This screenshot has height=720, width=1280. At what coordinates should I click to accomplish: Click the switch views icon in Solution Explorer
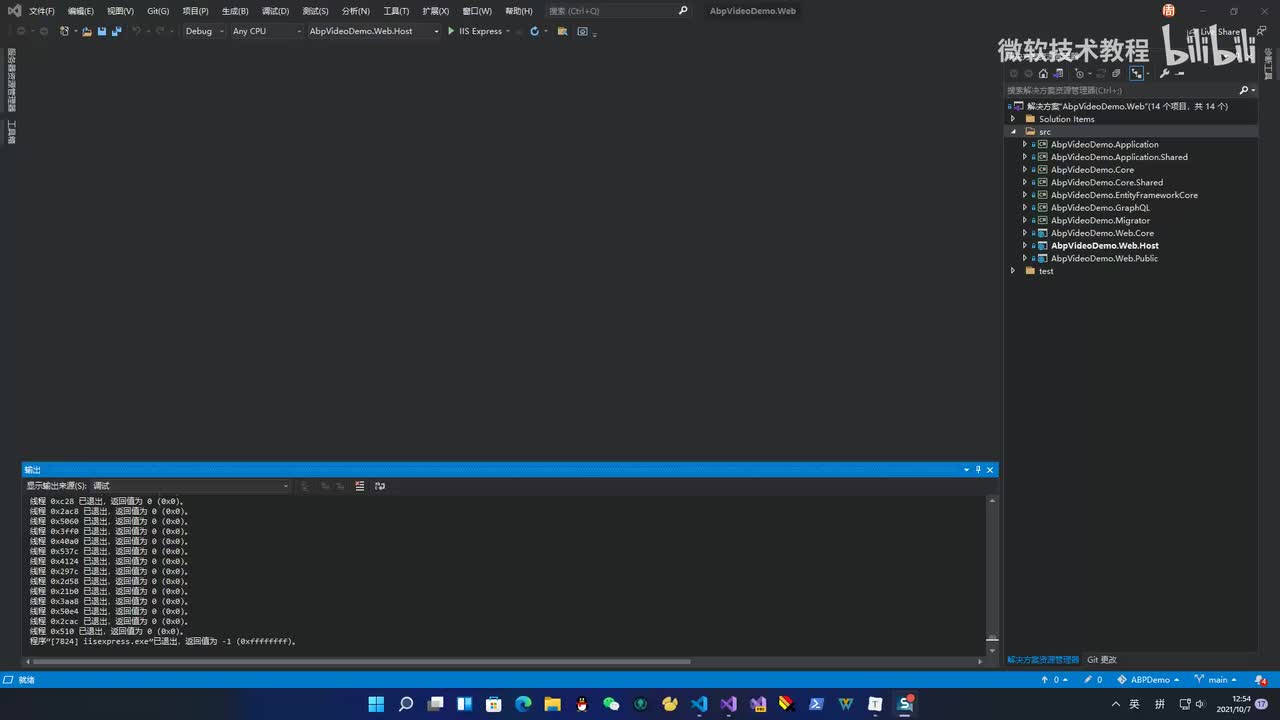pos(1059,73)
